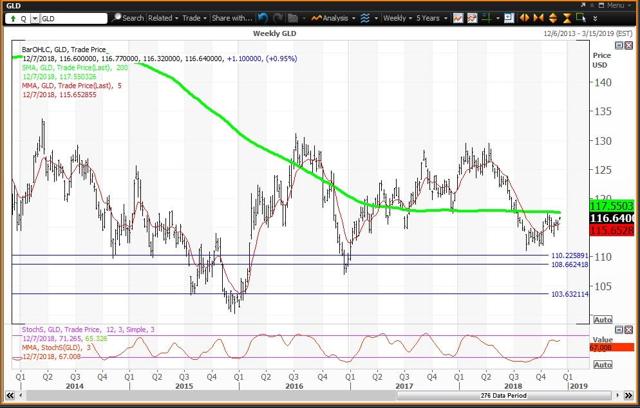Open the Weekly interval dropdown
Screen dimensions: 640x408
pos(397,18)
